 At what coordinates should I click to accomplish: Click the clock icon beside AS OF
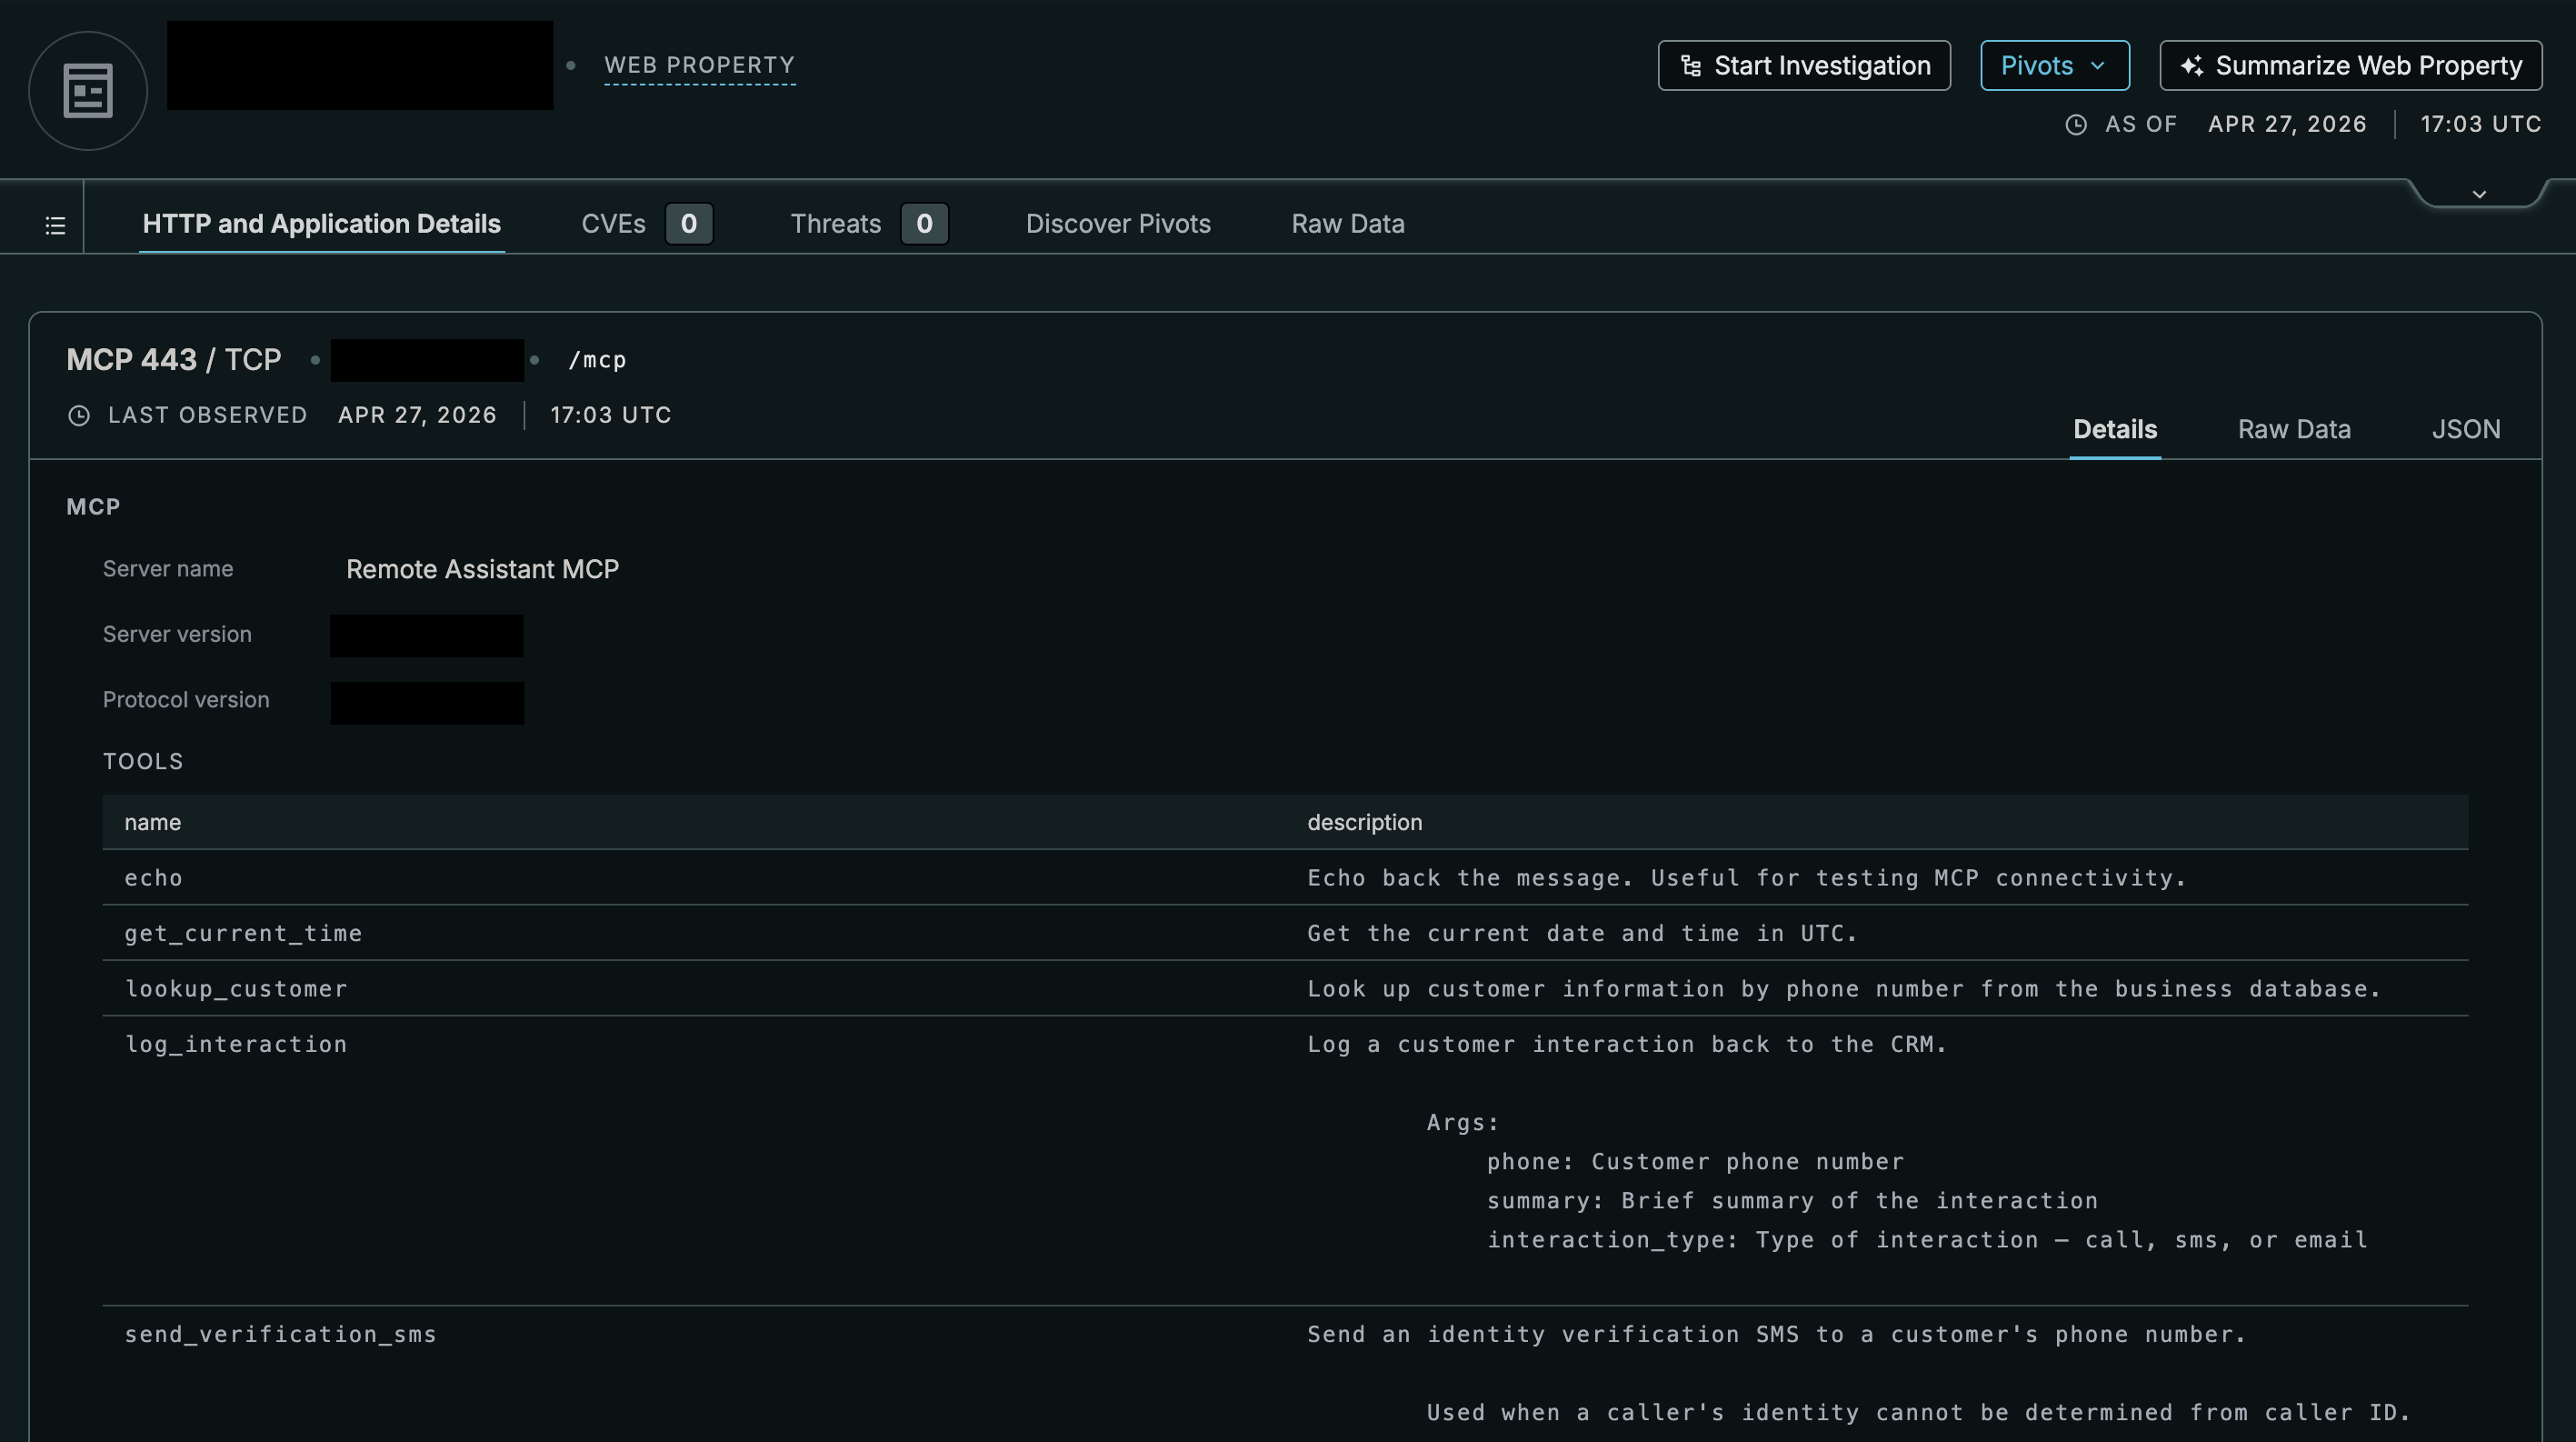(x=2076, y=125)
